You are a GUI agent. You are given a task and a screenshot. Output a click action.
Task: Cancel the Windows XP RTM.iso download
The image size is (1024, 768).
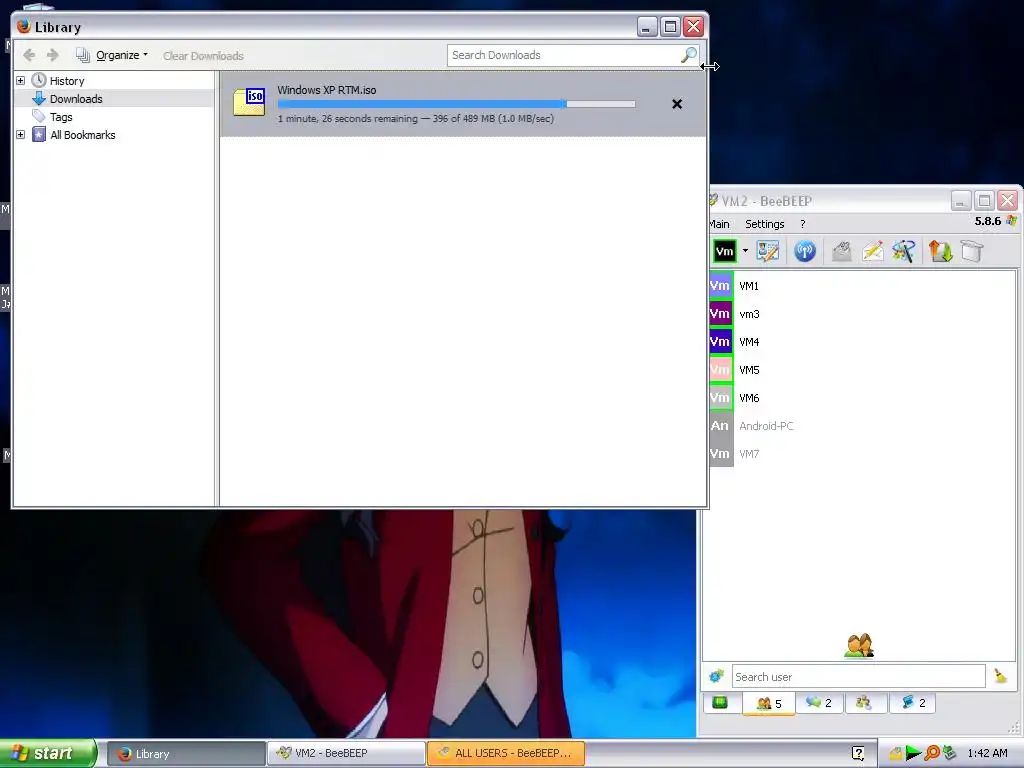pyautogui.click(x=677, y=104)
